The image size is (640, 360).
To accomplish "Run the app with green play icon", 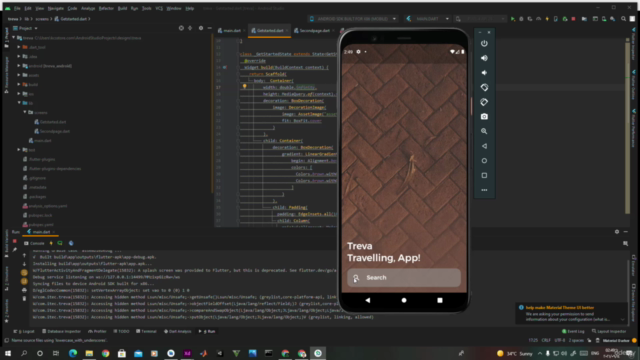I will pos(513,19).
